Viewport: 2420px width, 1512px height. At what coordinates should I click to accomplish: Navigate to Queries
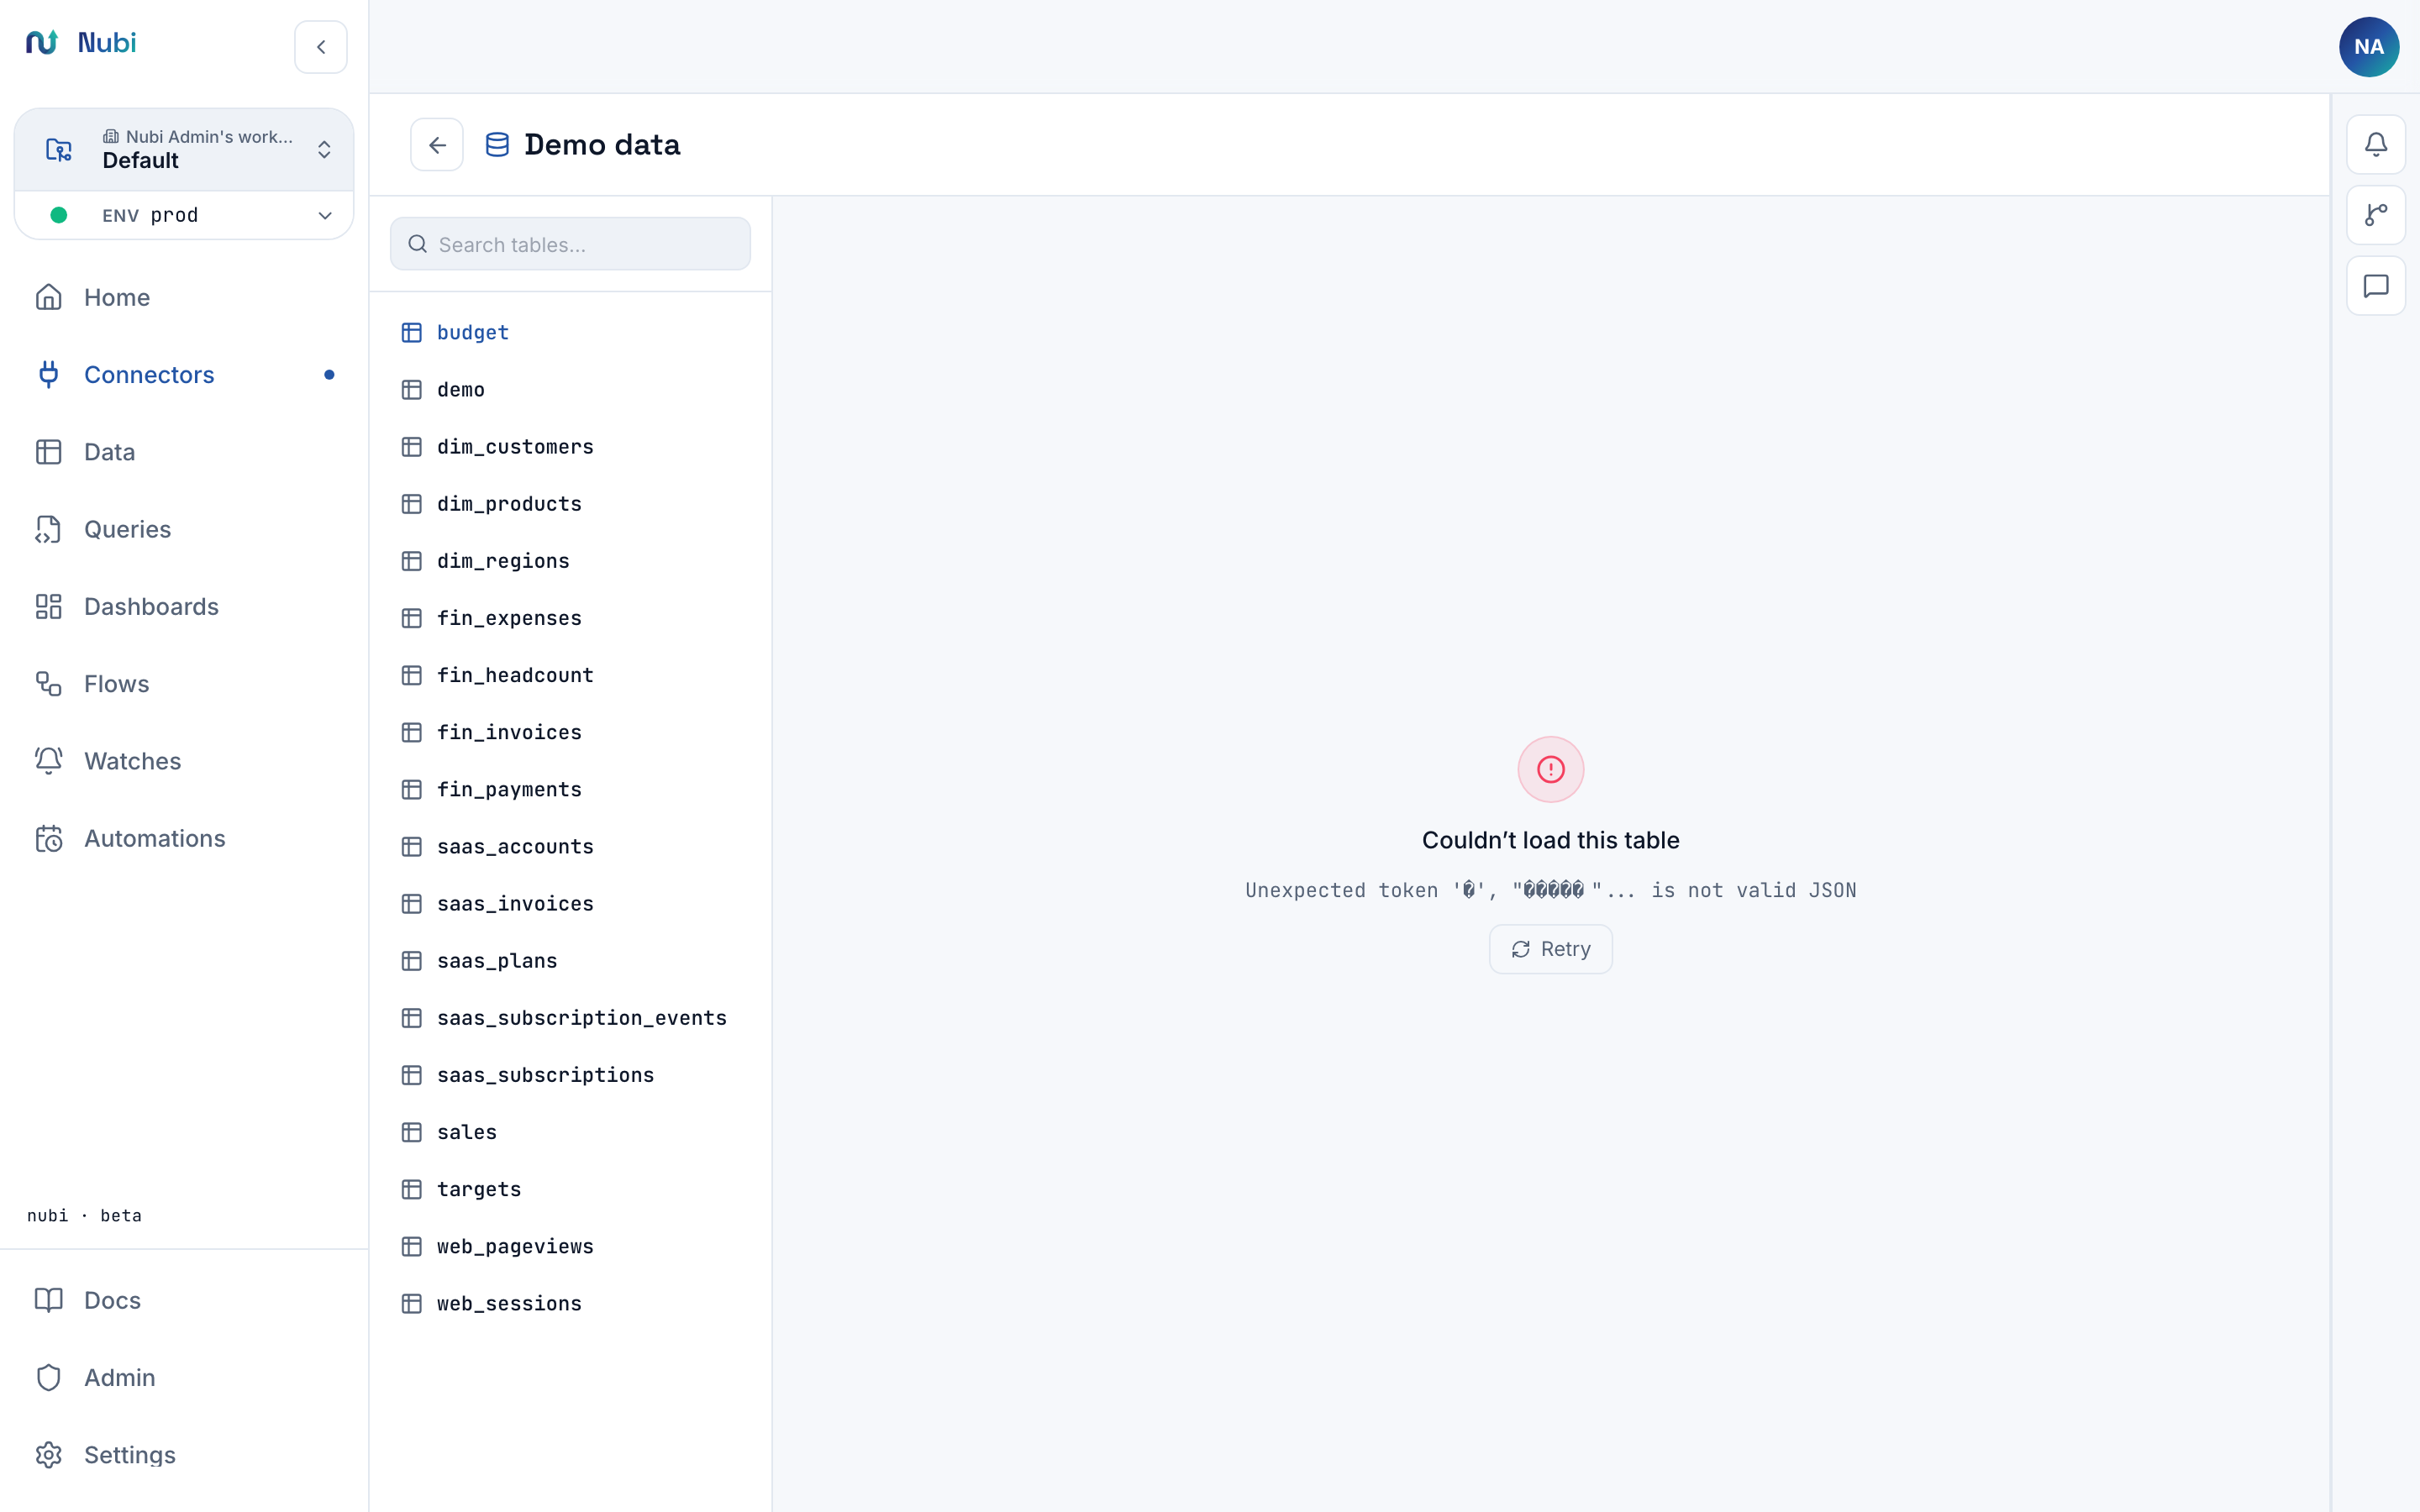point(184,529)
